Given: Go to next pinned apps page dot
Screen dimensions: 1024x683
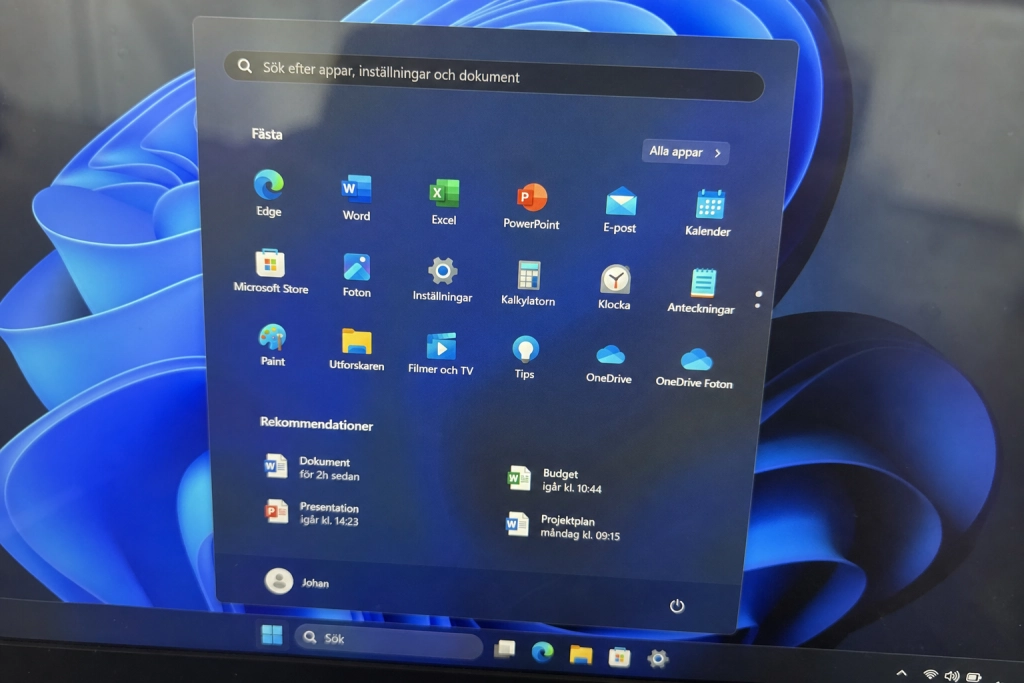Looking at the screenshot, I should [758, 306].
